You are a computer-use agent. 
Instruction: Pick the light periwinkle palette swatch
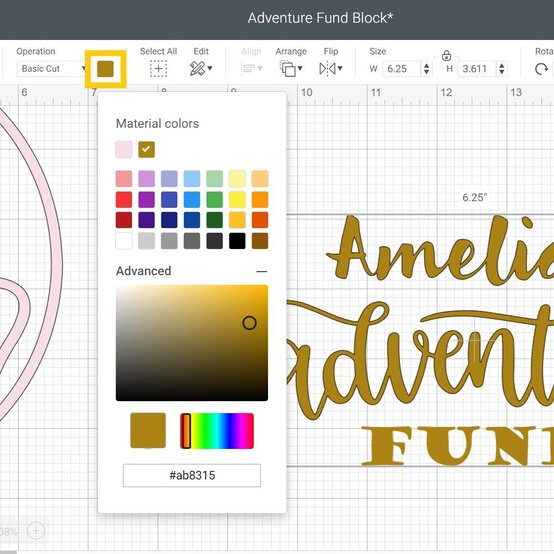(x=169, y=179)
